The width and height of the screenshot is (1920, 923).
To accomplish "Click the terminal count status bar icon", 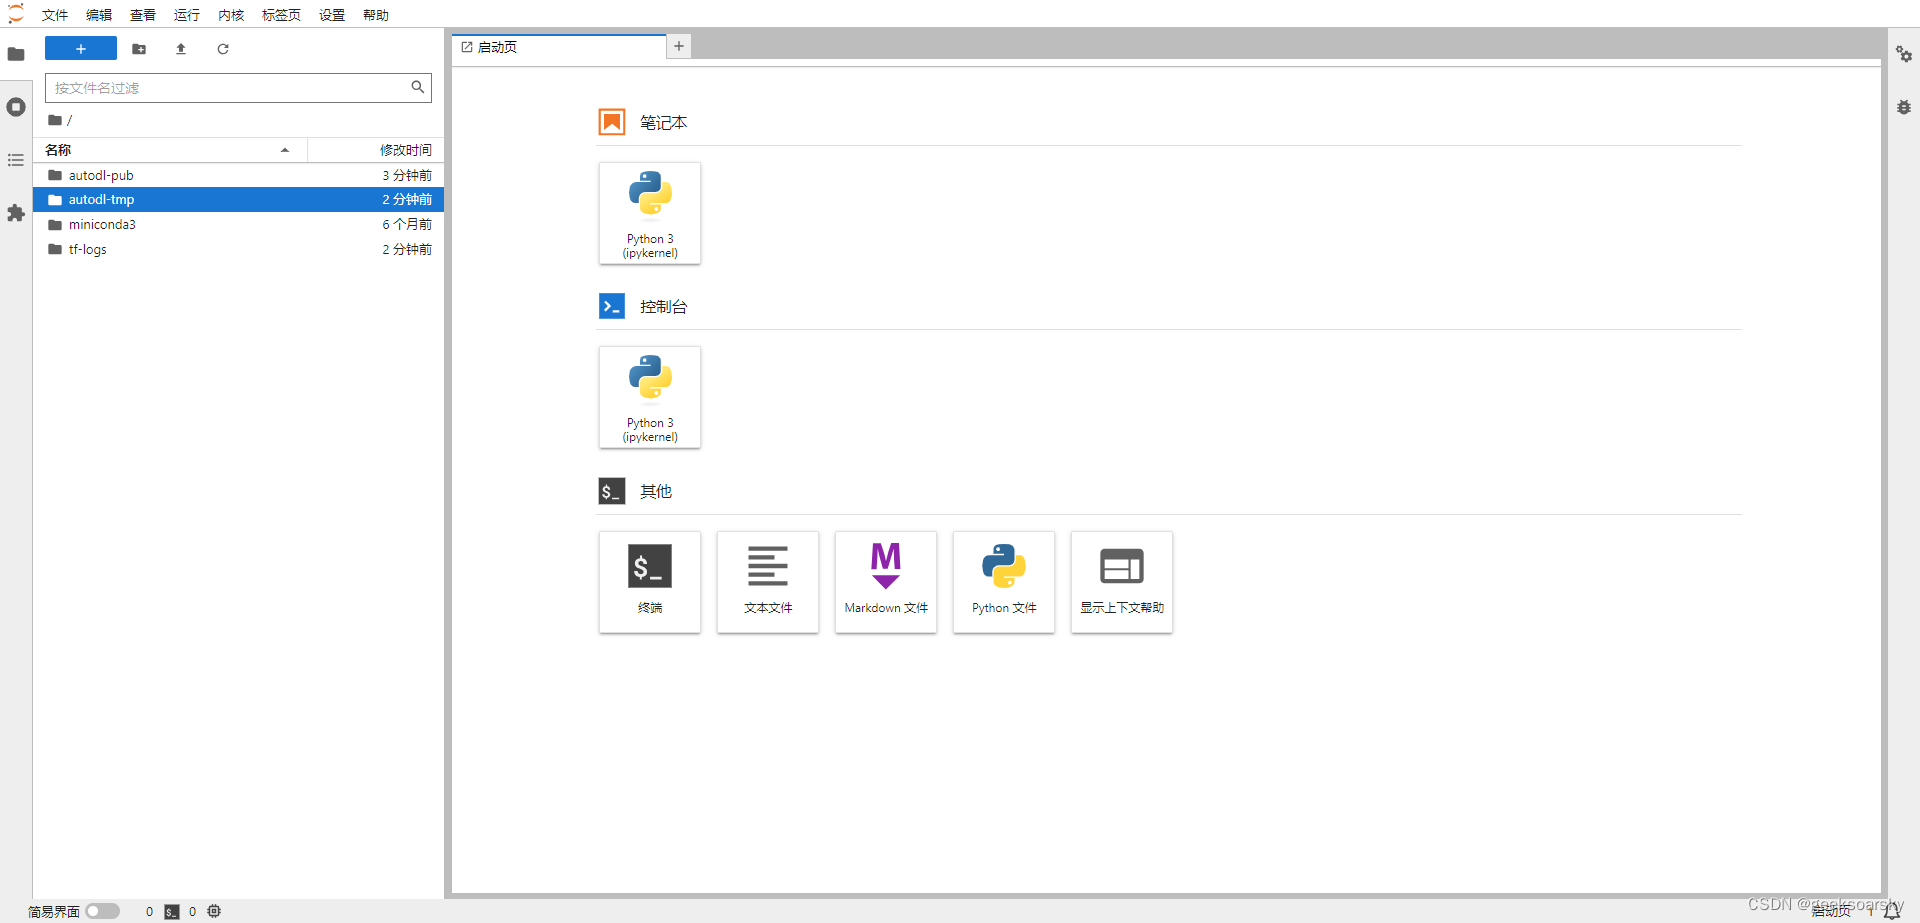I will coord(172,911).
